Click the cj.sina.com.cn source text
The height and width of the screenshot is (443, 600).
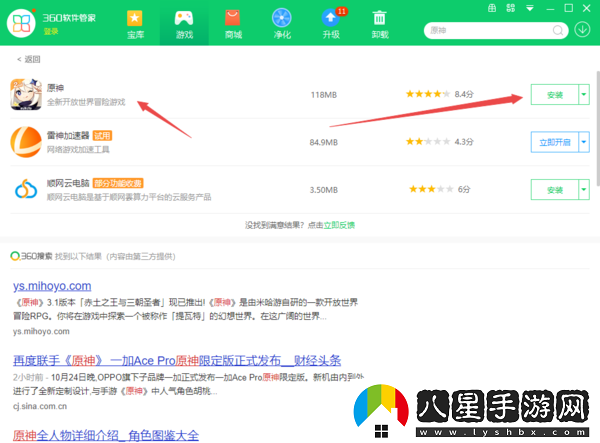pyautogui.click(x=40, y=406)
